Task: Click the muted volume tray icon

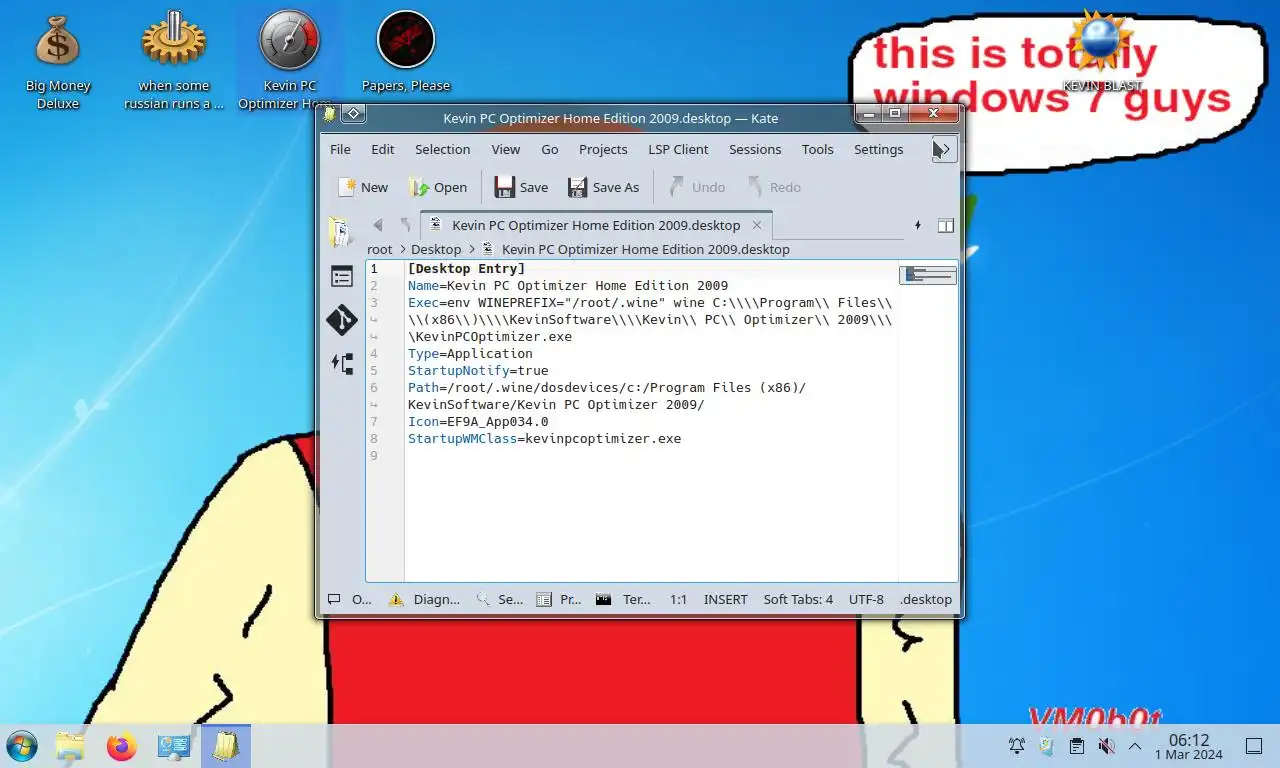Action: click(1106, 746)
